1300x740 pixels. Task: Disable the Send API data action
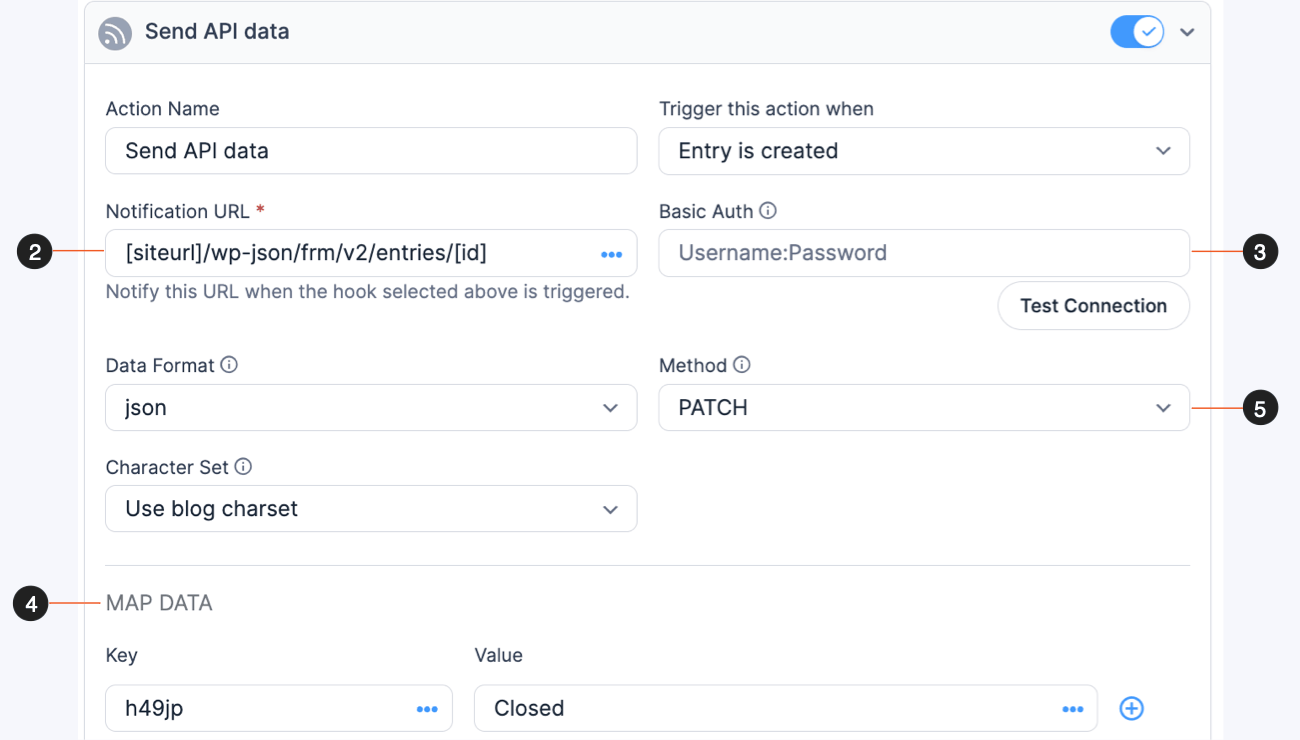tap(1136, 31)
